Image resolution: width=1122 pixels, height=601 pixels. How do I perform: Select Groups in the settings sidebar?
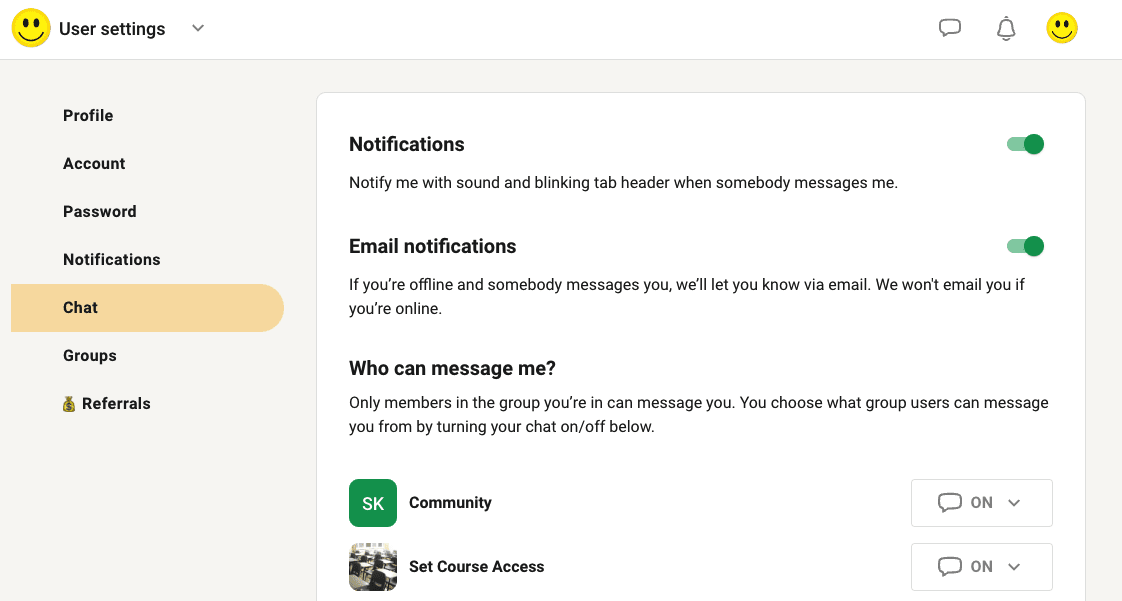coord(90,356)
